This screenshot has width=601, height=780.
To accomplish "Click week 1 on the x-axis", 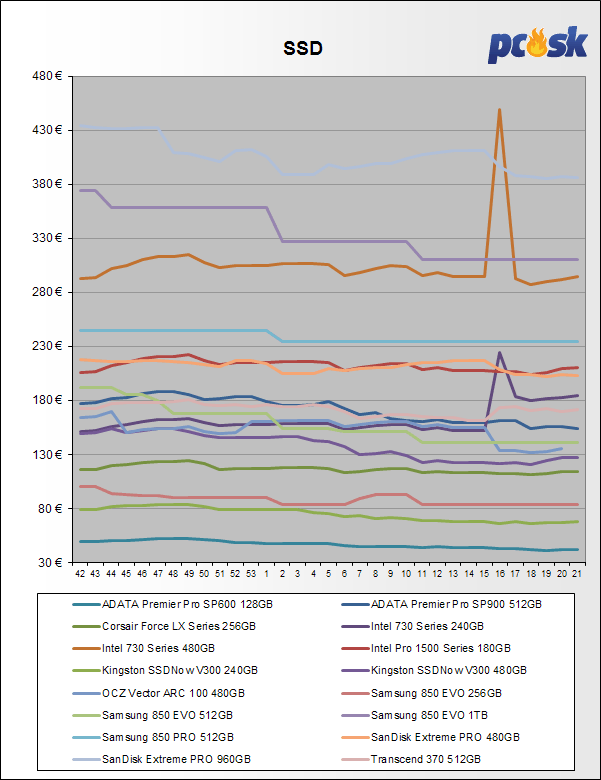I will (x=267, y=574).
